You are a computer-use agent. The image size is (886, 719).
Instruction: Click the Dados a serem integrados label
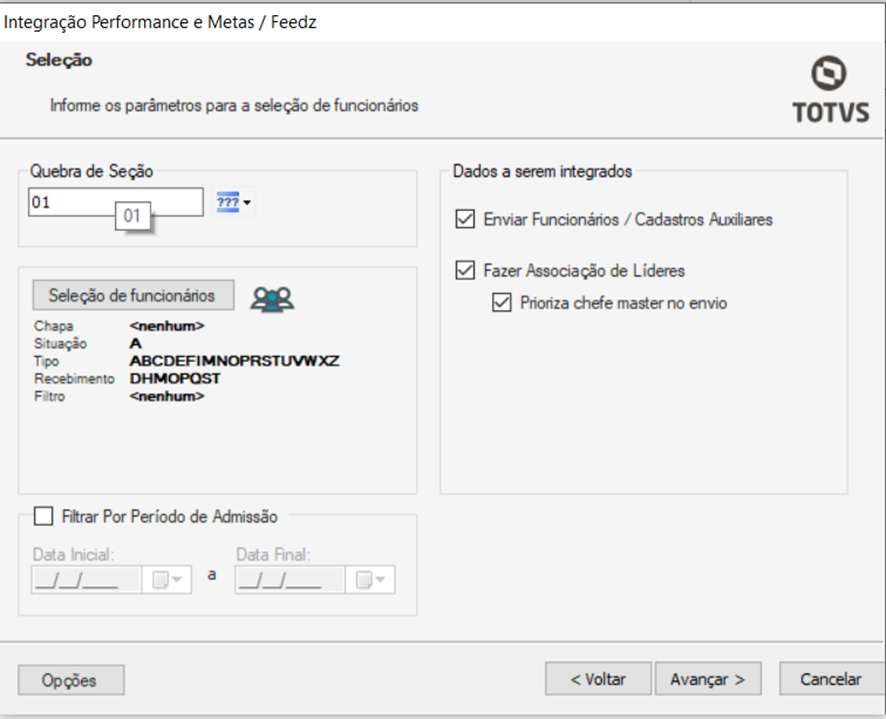point(542,171)
